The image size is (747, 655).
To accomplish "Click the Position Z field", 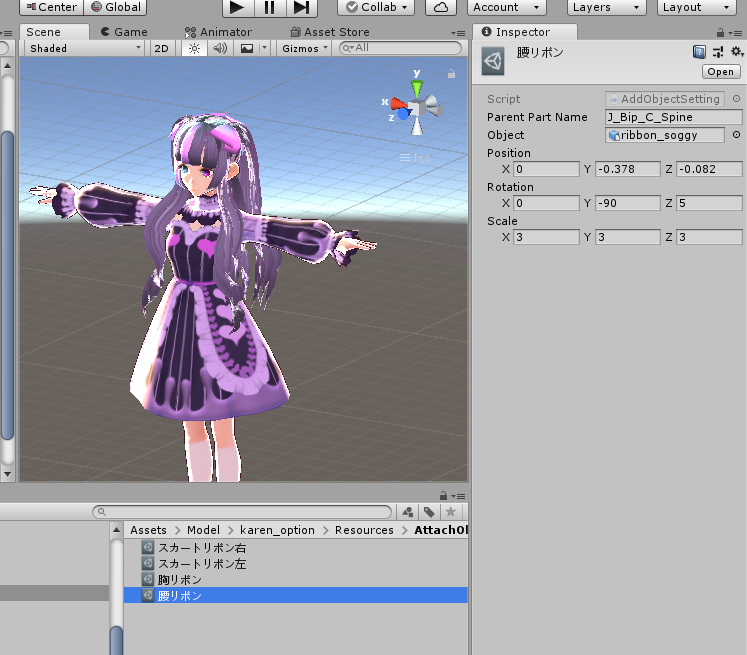I will coord(709,169).
